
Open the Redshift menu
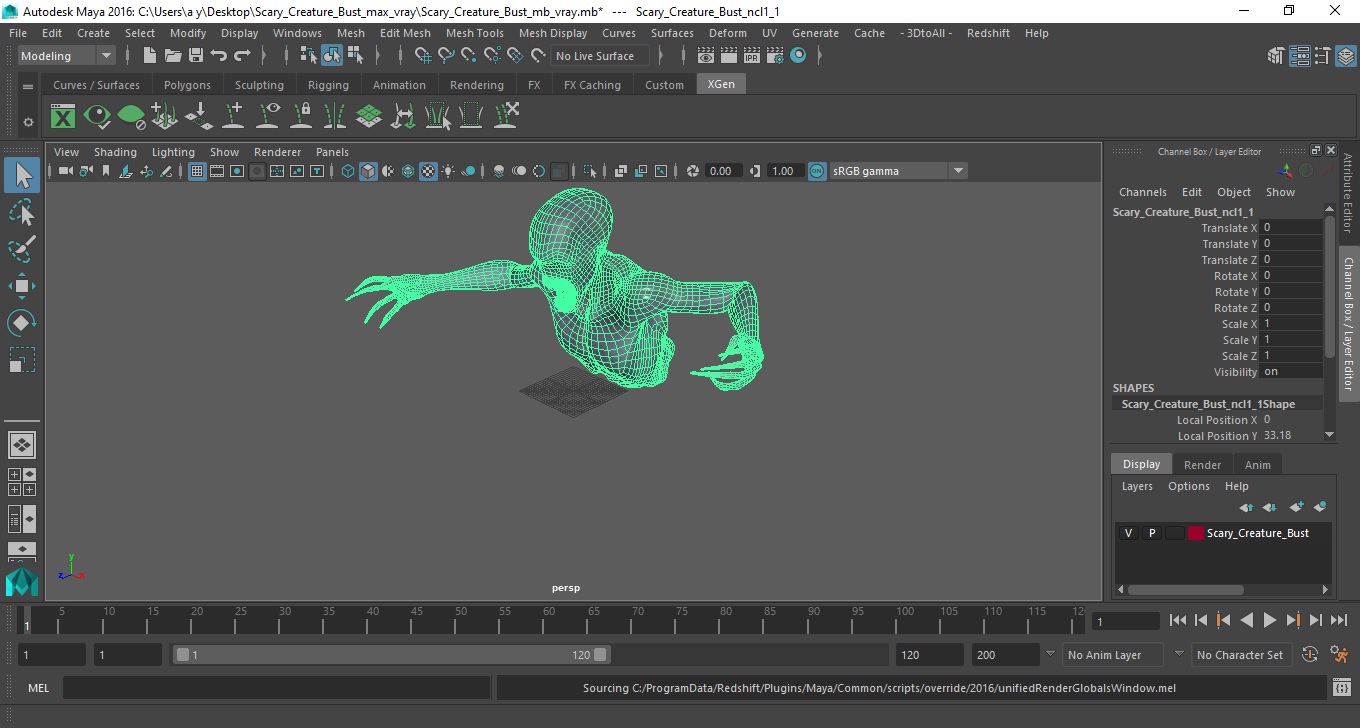(988, 33)
